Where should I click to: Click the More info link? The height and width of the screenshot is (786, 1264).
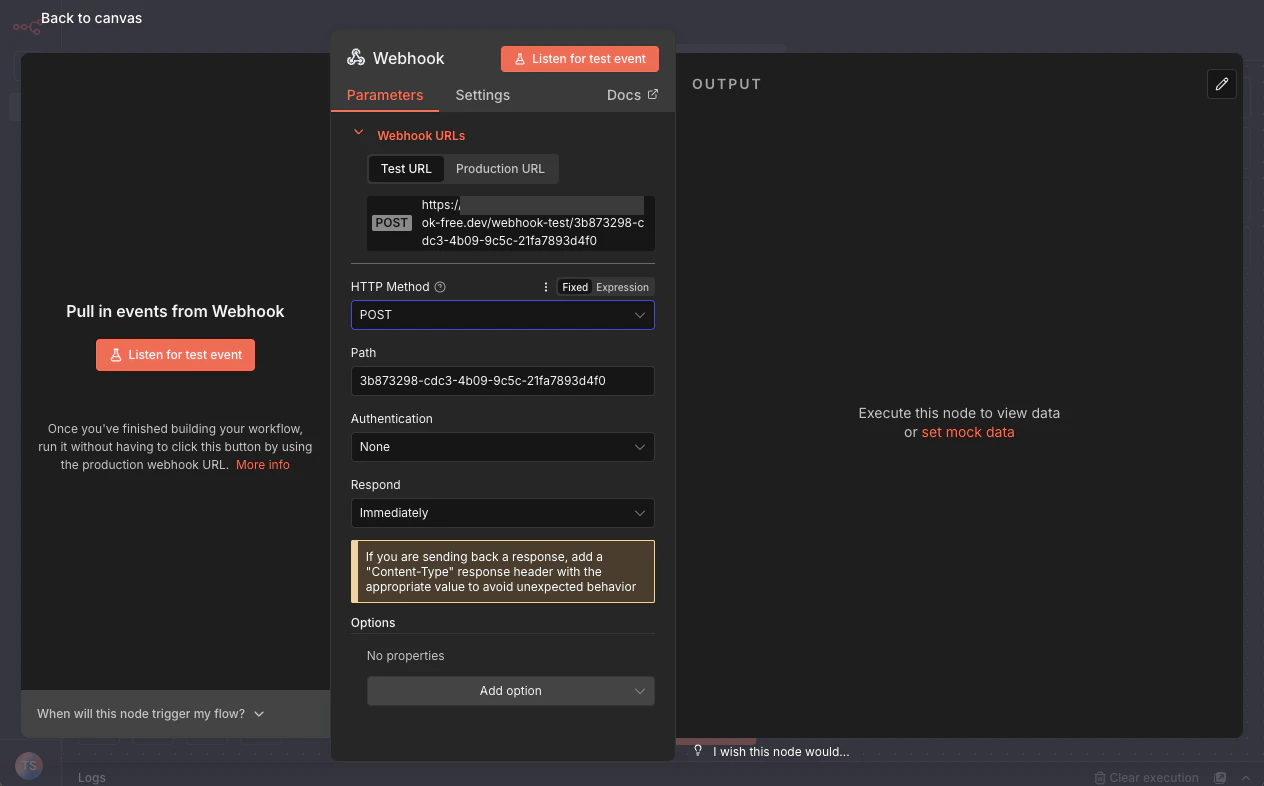click(263, 465)
